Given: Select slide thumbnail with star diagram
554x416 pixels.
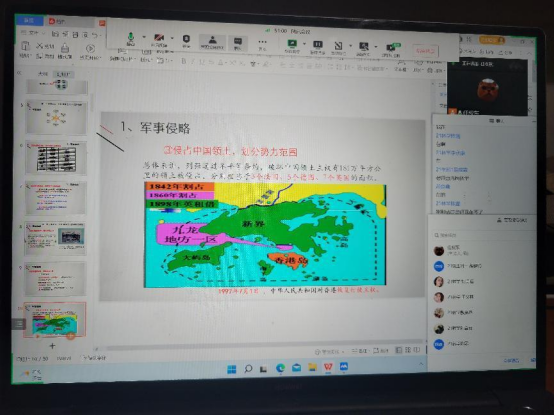Looking at the screenshot, I should click(56, 117).
